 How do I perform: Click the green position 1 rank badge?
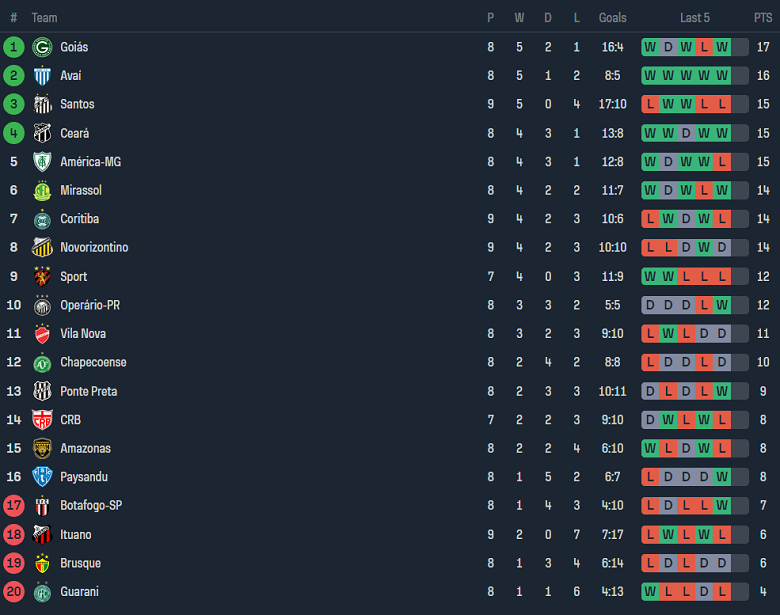14,47
